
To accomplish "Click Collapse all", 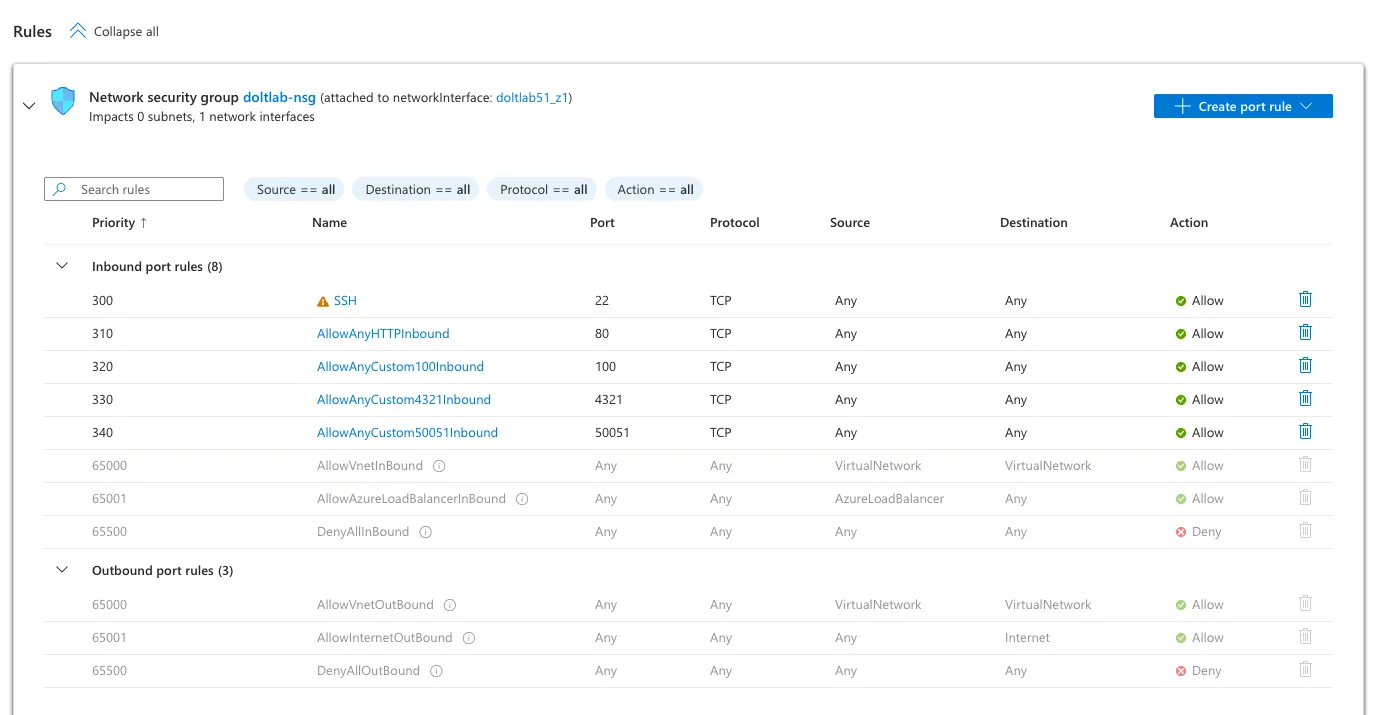I will [x=114, y=31].
